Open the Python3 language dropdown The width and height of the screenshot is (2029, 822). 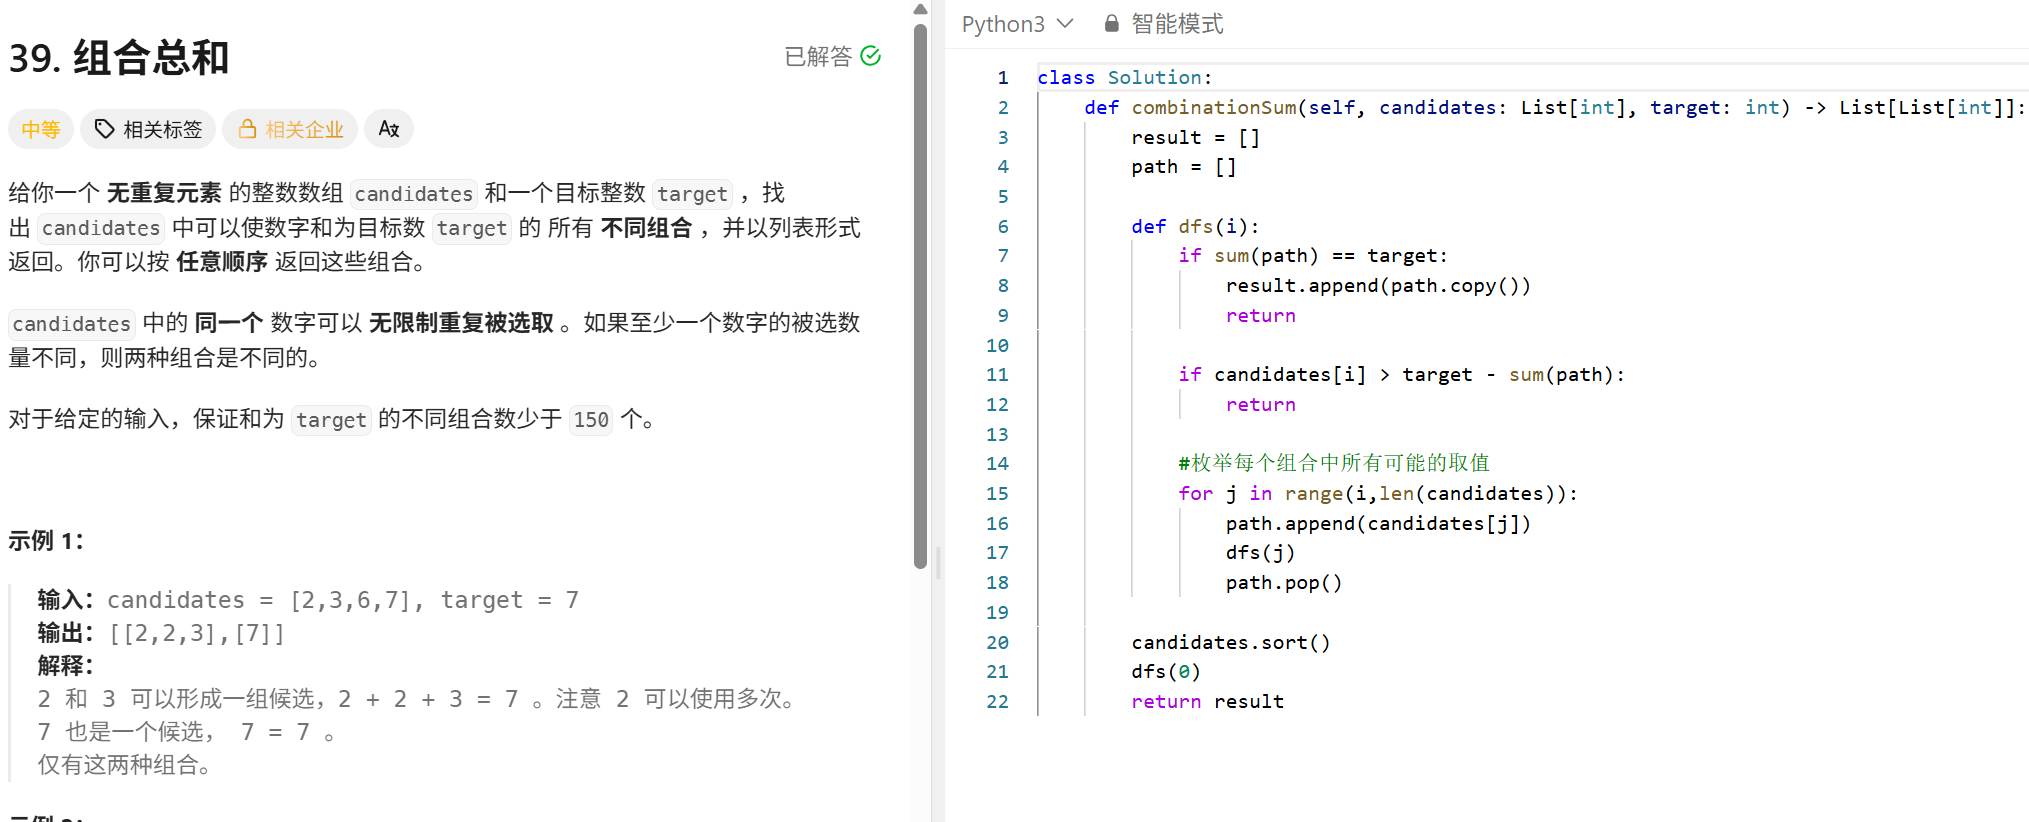(x=1017, y=23)
